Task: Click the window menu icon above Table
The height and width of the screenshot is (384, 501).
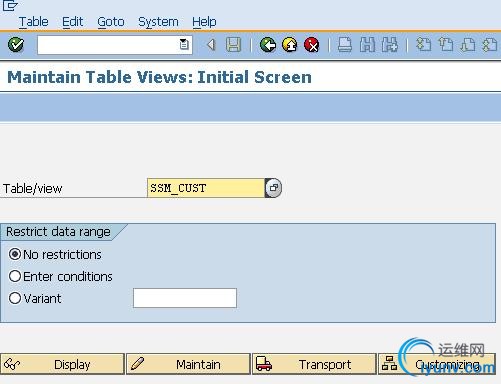Action: (10, 6)
